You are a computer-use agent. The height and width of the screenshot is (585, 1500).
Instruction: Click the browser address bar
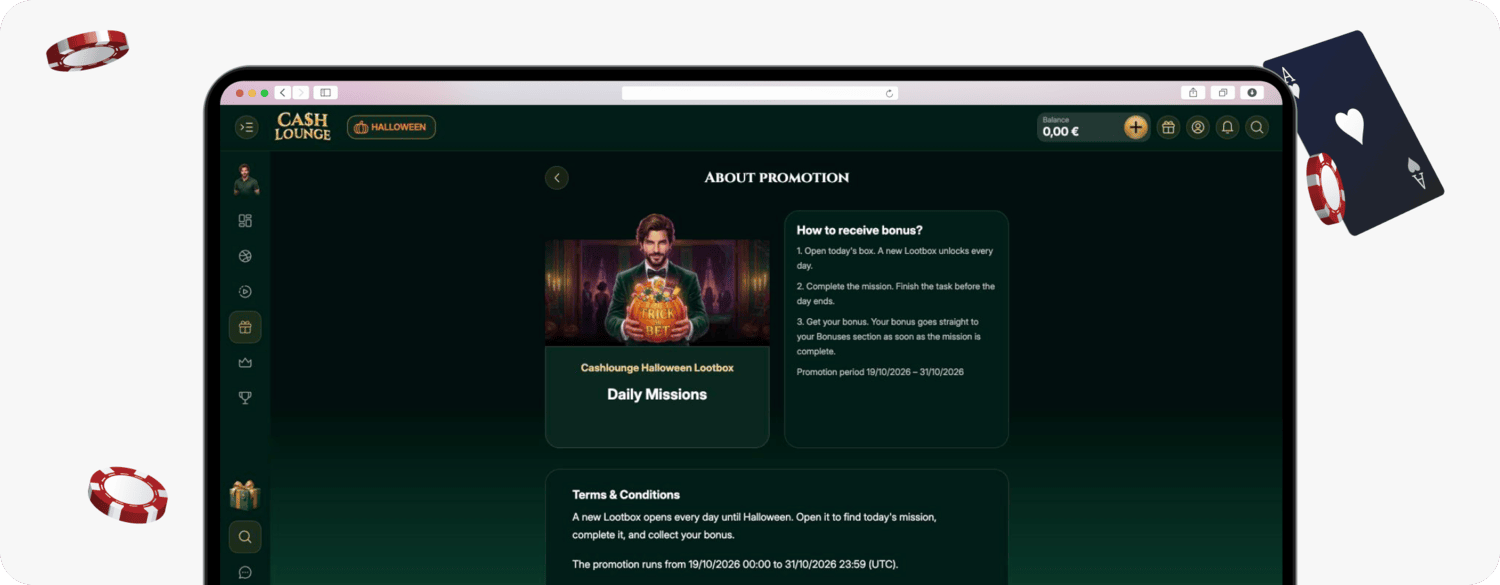tap(760, 93)
